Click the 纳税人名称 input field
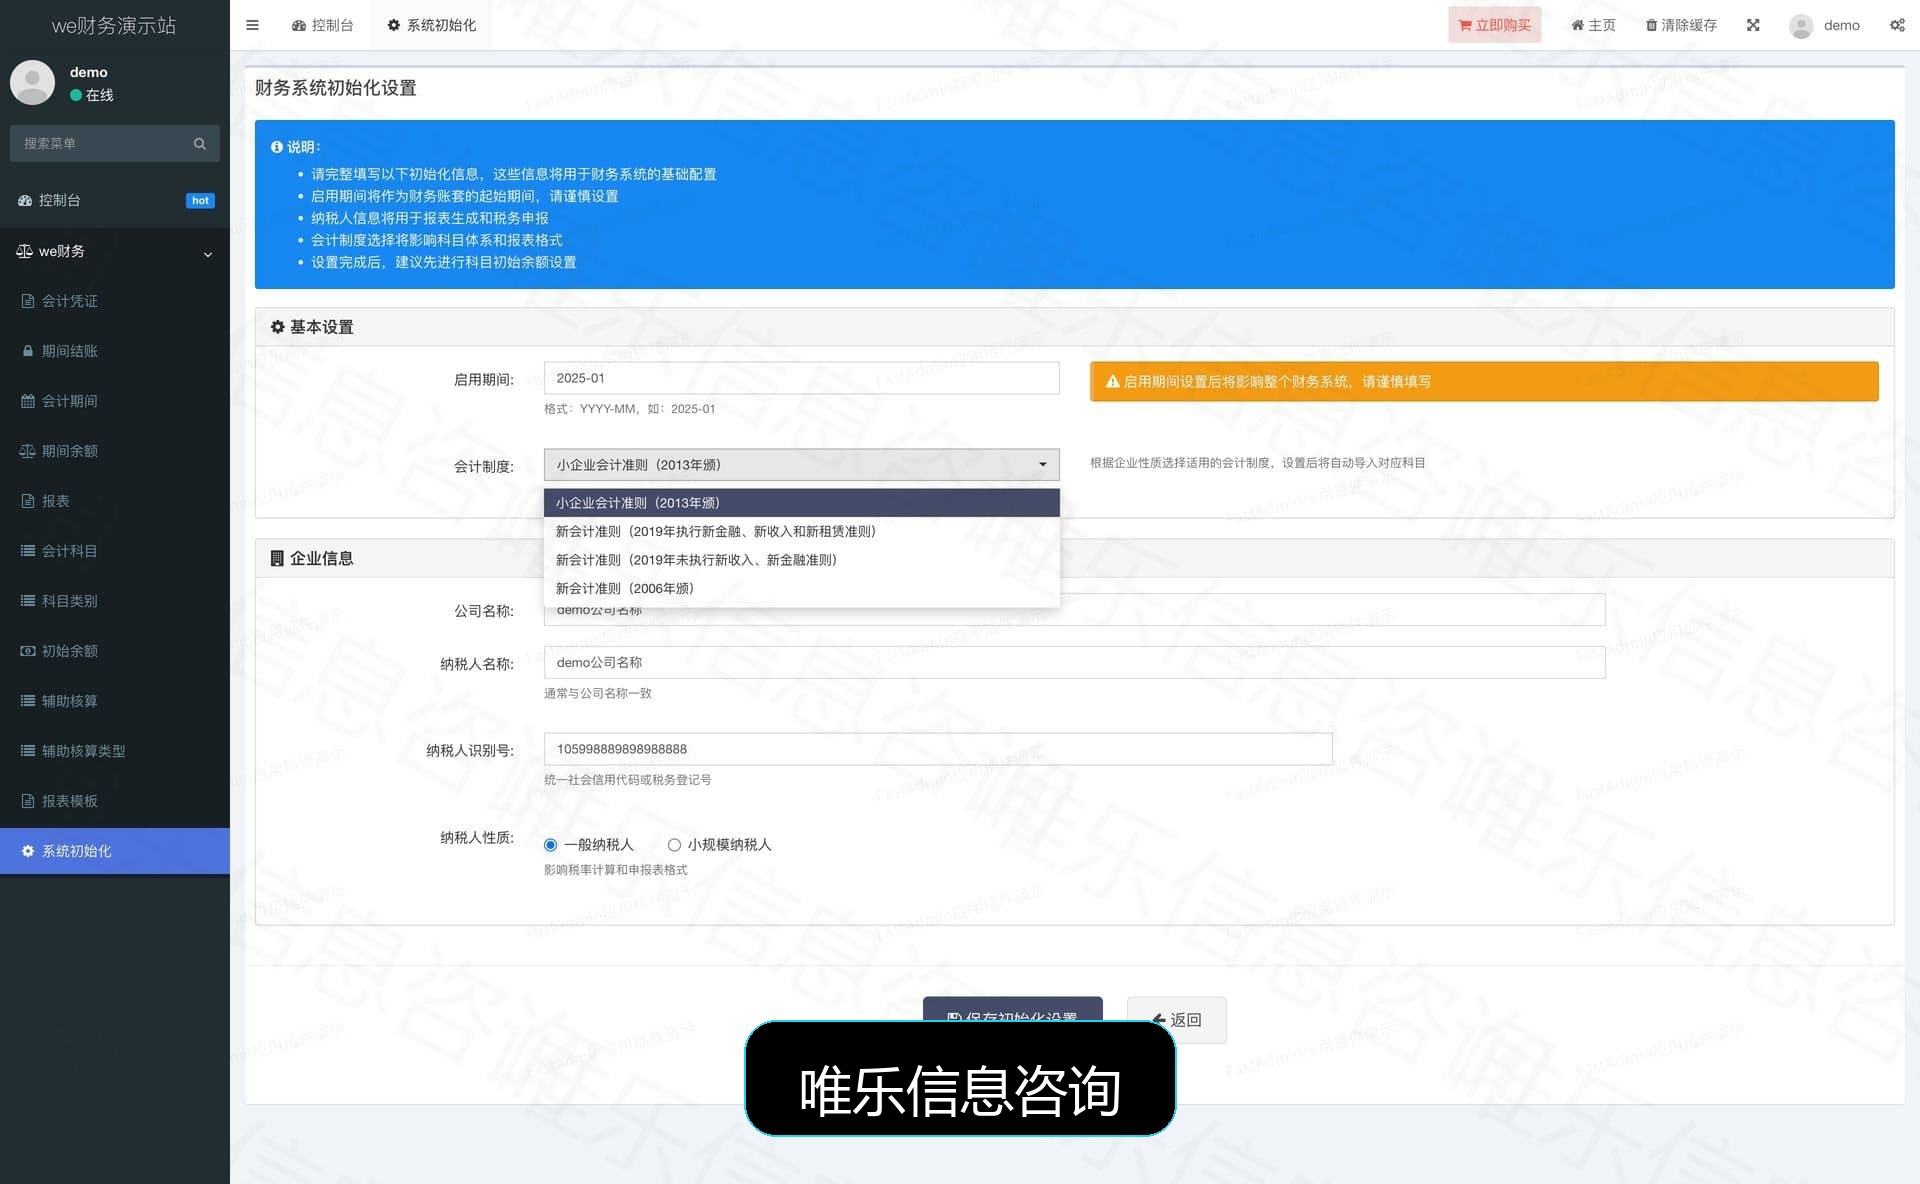The width and height of the screenshot is (1920, 1184). coord(1074,662)
